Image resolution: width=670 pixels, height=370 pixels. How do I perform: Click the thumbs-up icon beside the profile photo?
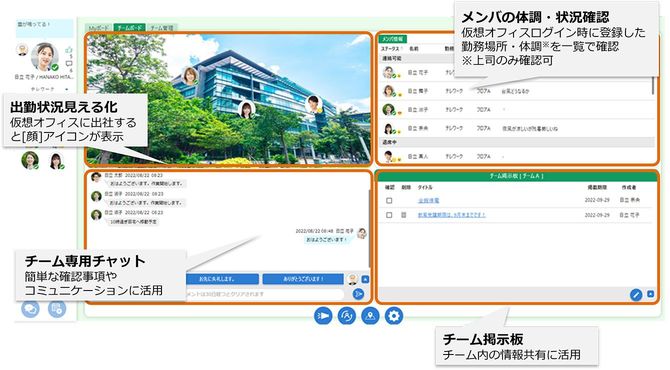pyautogui.click(x=69, y=50)
